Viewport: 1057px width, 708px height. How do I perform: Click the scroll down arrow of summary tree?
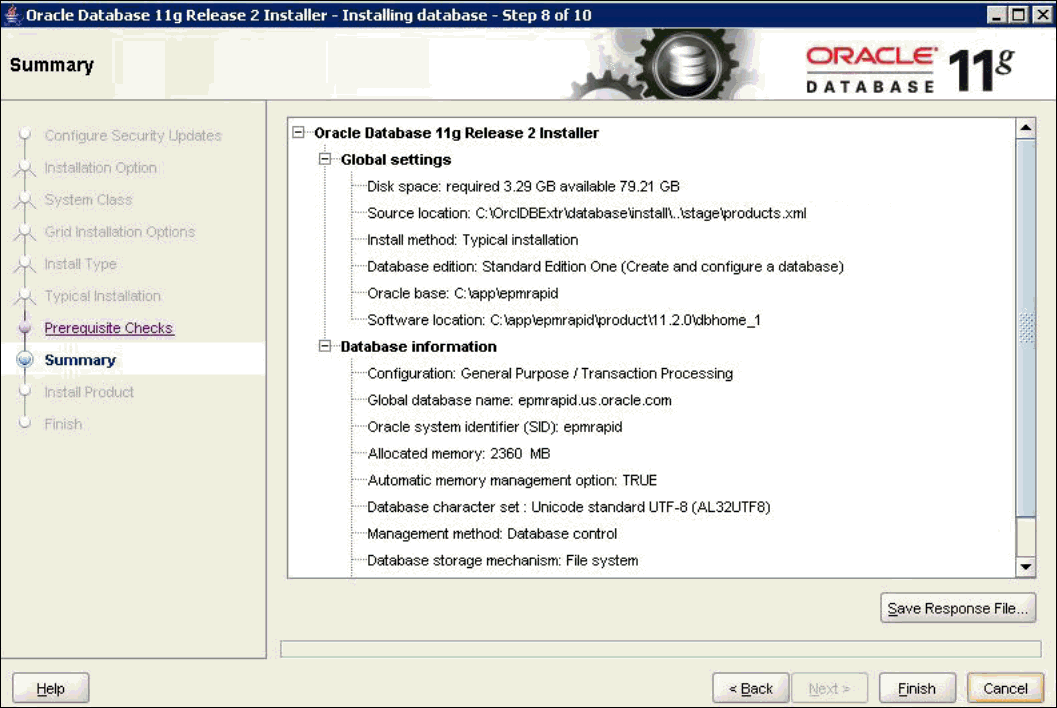click(x=1025, y=567)
